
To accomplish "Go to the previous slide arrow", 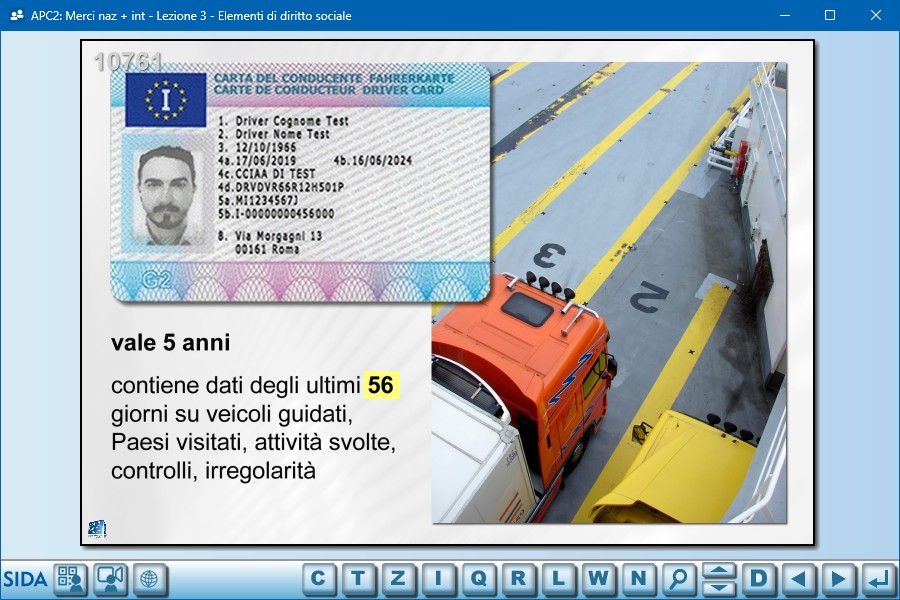I will pyautogui.click(x=799, y=578).
